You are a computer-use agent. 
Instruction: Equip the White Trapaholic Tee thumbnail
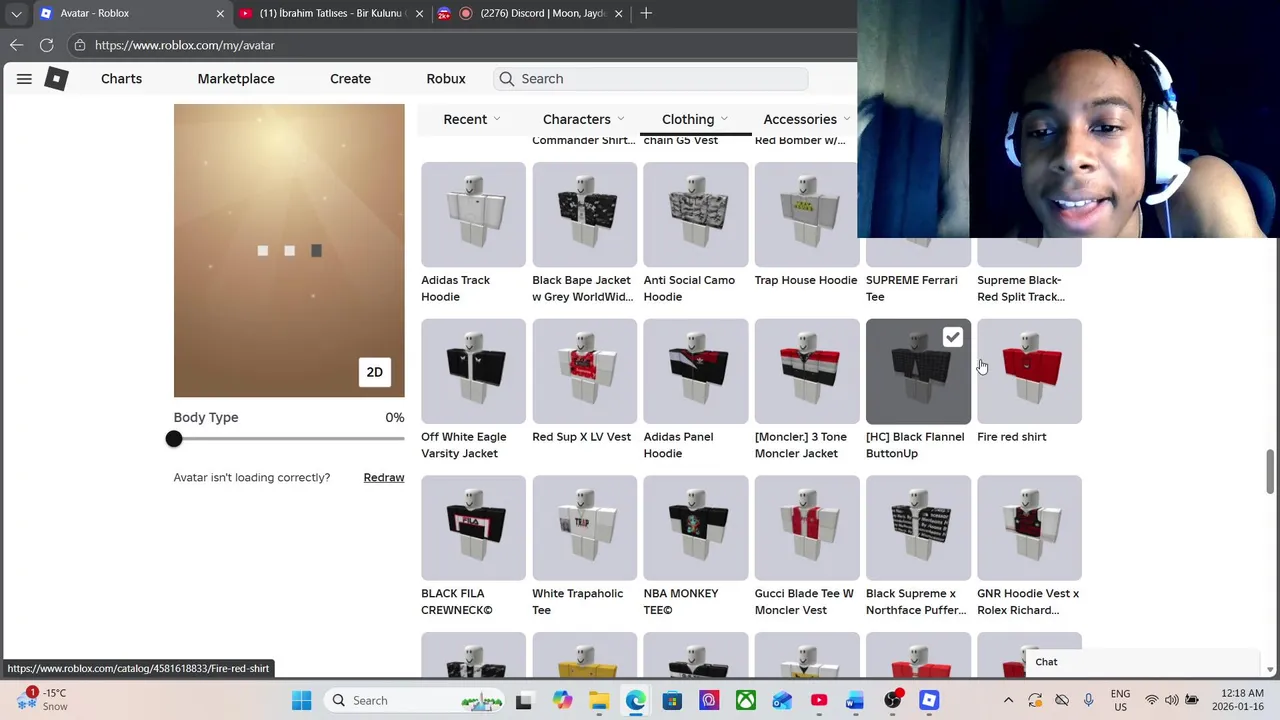click(x=584, y=528)
